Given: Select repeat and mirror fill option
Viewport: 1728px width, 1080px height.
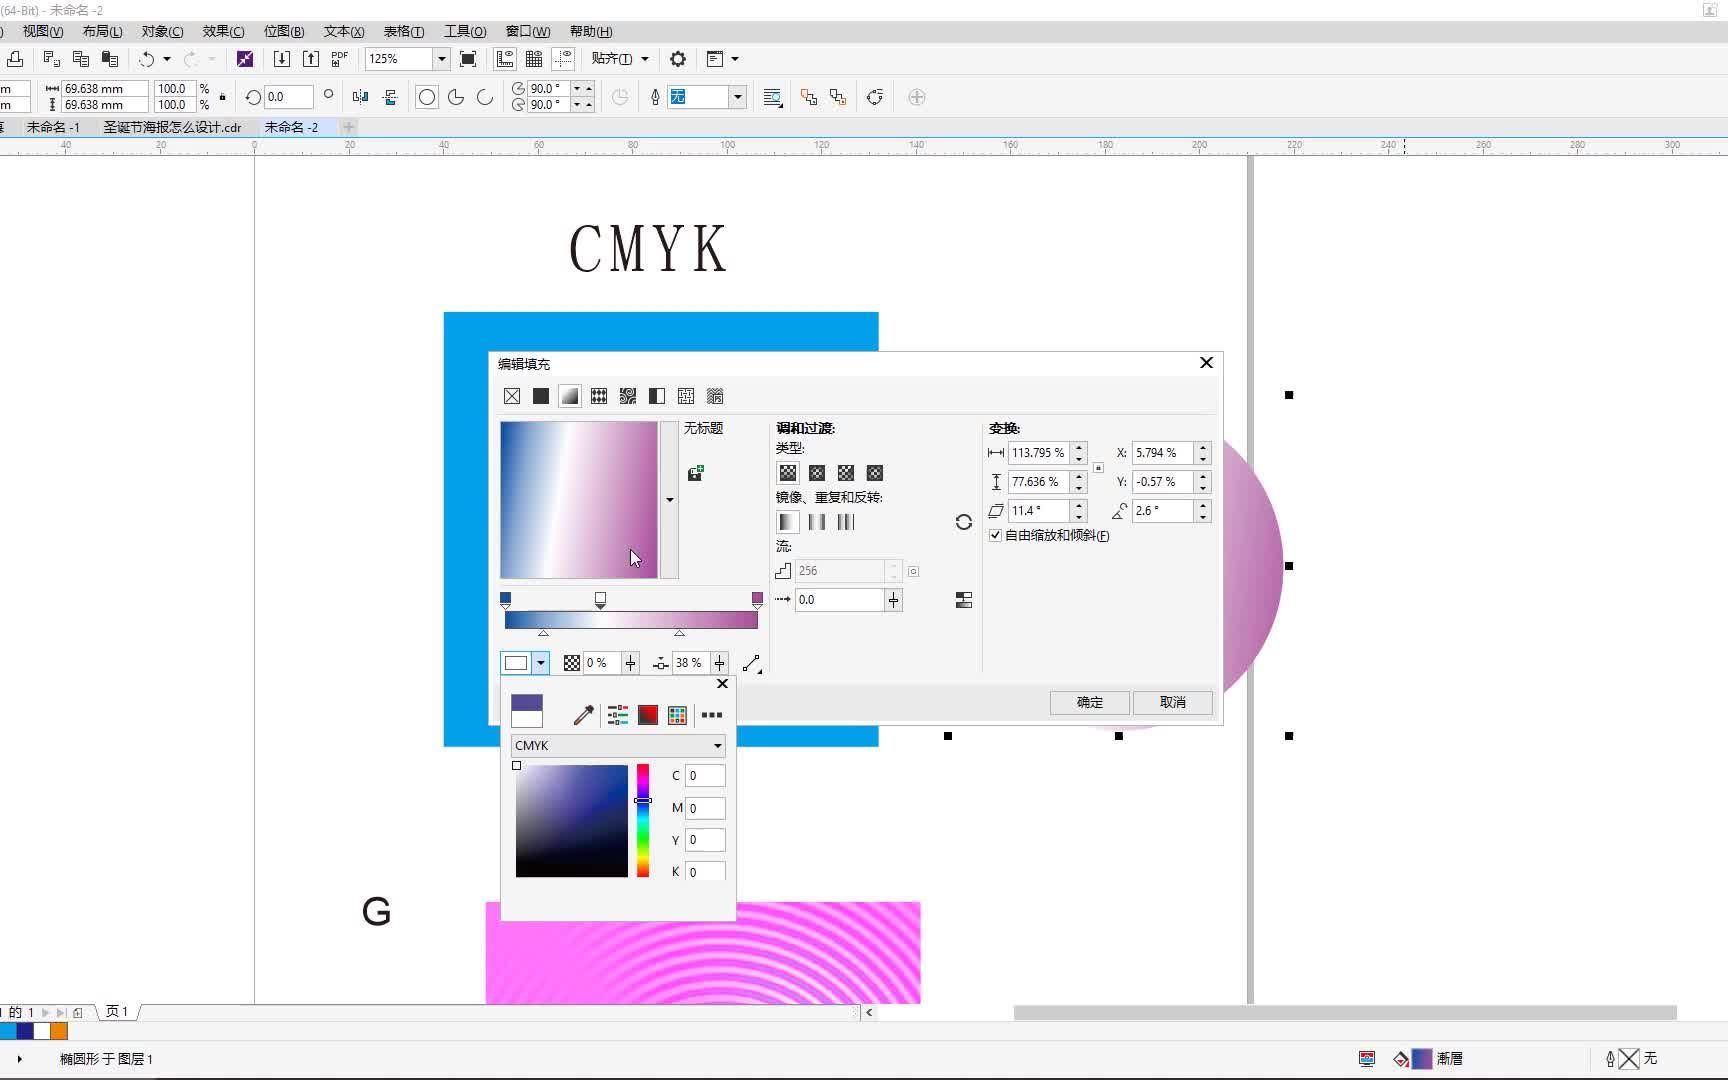Looking at the screenshot, I should click(x=817, y=522).
